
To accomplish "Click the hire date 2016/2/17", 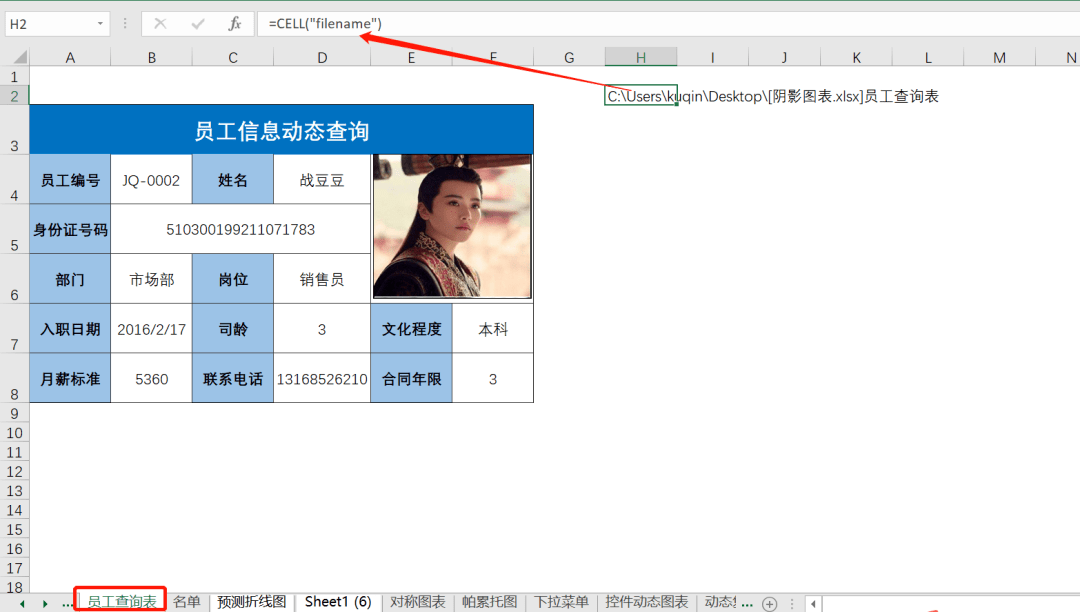I will tap(152, 329).
